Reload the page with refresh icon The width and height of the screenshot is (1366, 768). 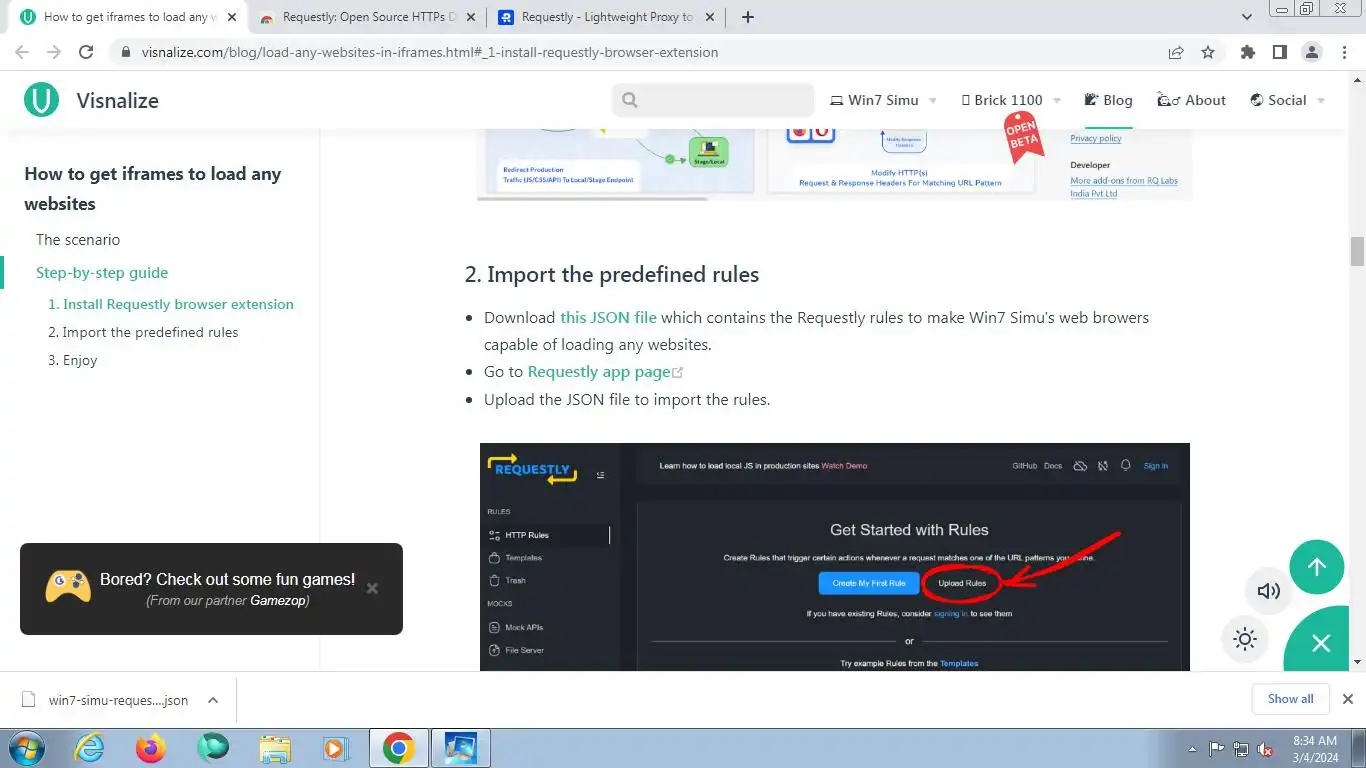tap(86, 52)
